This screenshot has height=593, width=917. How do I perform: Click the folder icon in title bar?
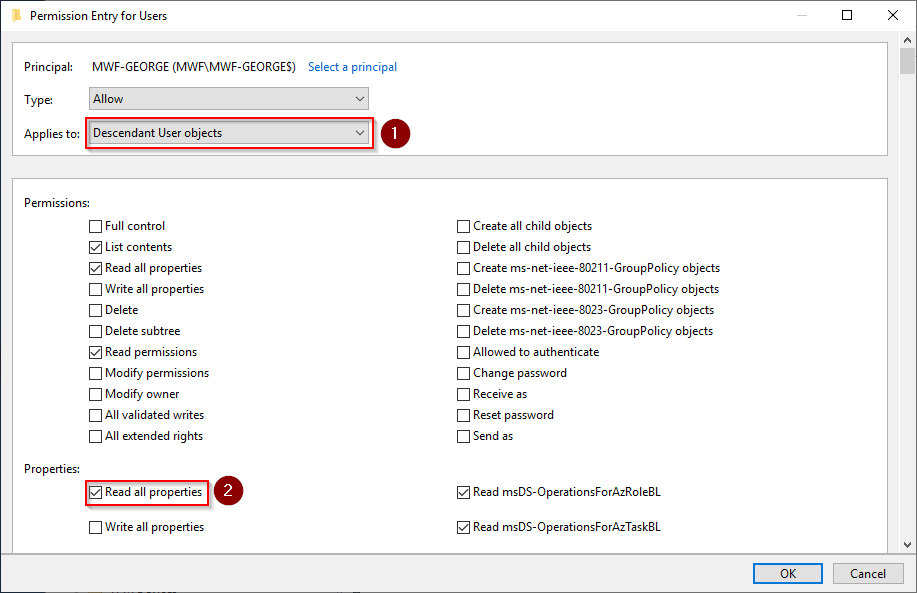(16, 16)
